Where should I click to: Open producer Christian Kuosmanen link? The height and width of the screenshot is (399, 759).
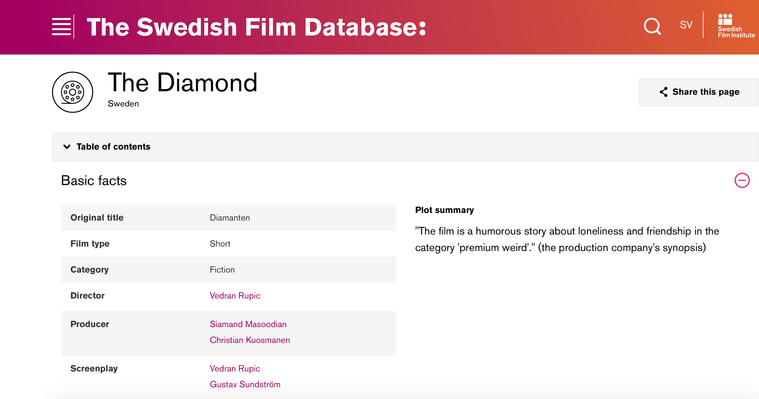coord(250,340)
